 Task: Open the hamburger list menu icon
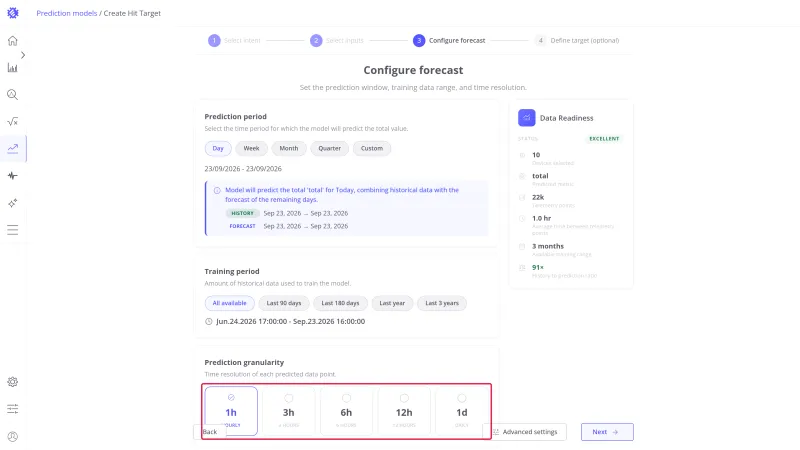(13, 230)
